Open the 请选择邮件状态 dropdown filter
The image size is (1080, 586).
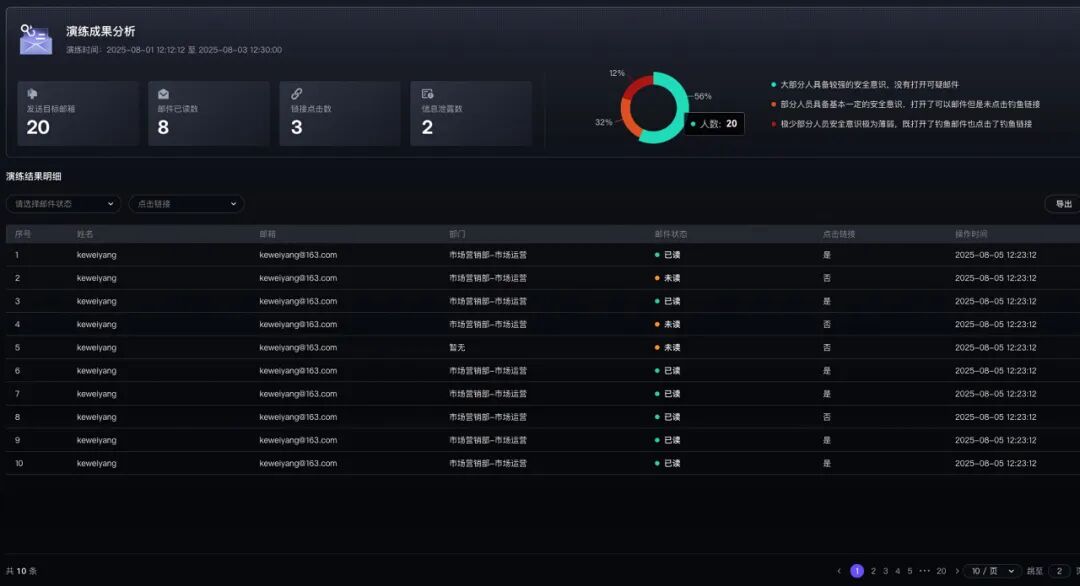[63, 204]
